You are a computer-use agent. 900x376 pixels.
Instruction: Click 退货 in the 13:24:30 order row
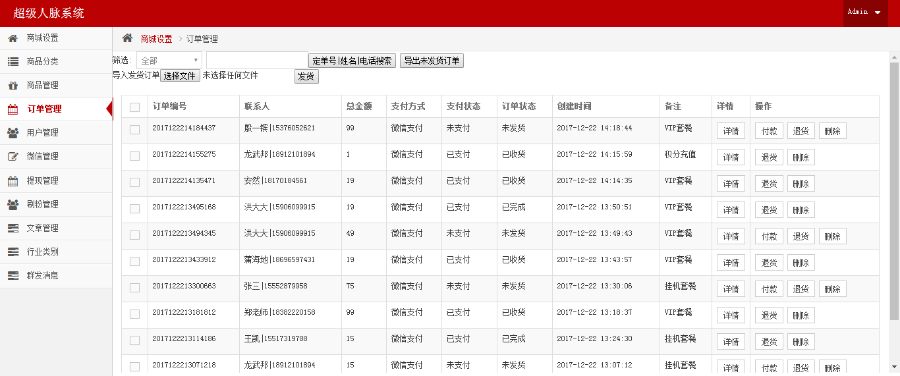[x=769, y=342]
